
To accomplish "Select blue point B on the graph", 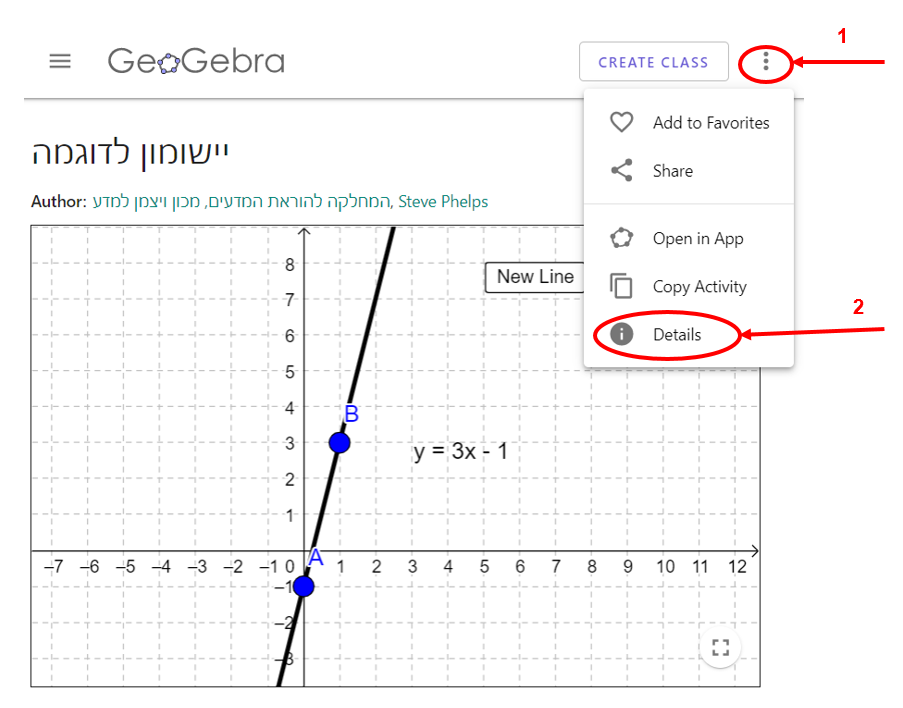I will click(x=339, y=442).
